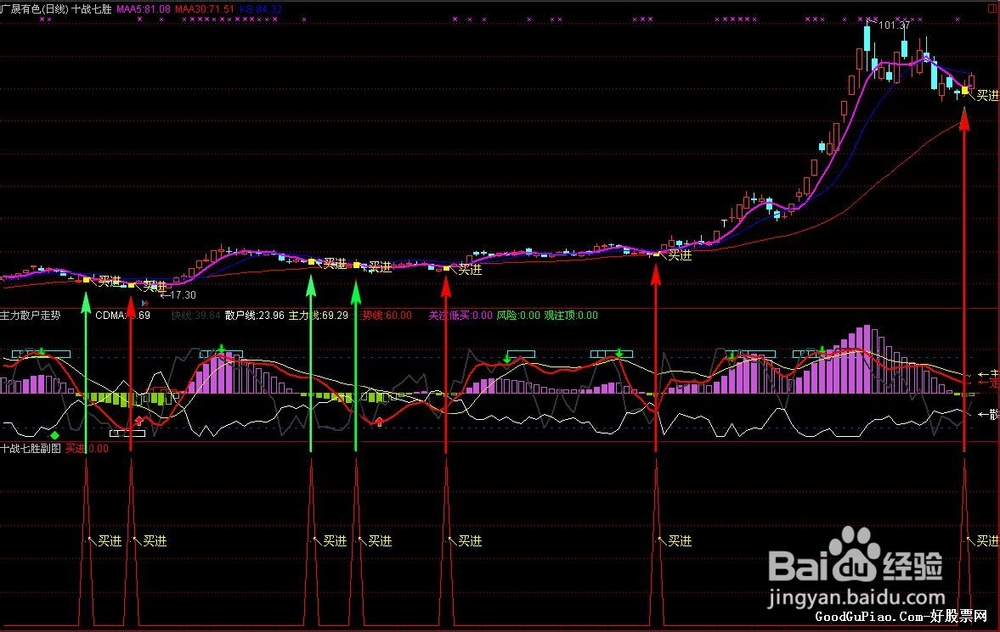Click the blue K8 value readout
The image size is (1000, 632).
260,9
